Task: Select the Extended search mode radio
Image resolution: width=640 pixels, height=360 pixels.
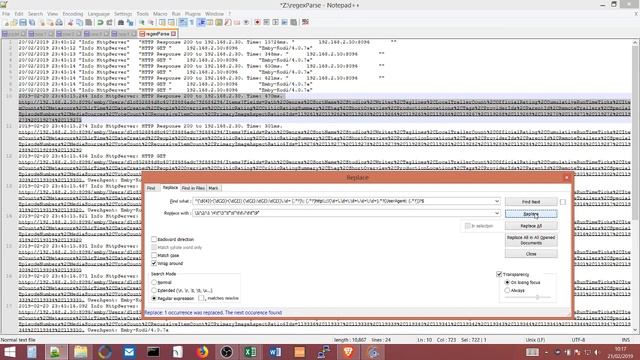Action: tap(154, 290)
